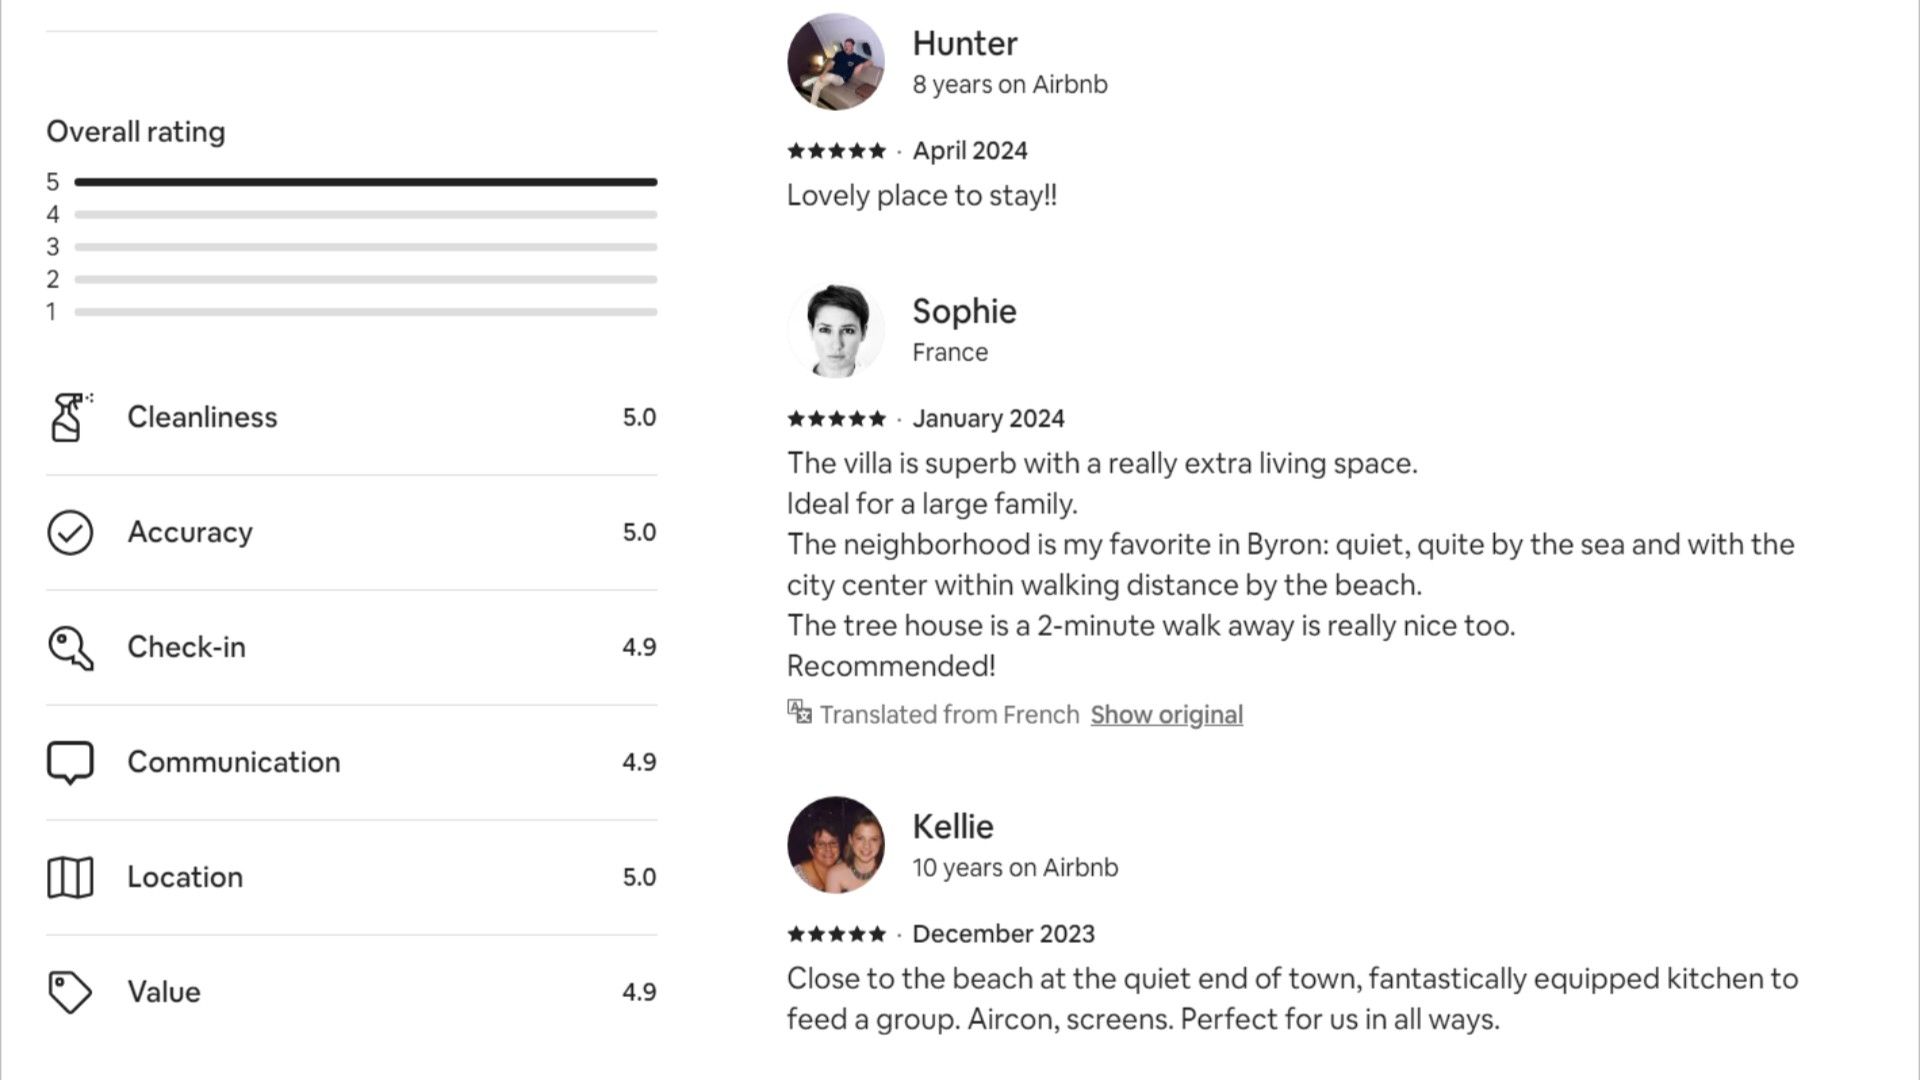Click the 5-star overall rating bar
The image size is (1920, 1080).
coord(365,182)
